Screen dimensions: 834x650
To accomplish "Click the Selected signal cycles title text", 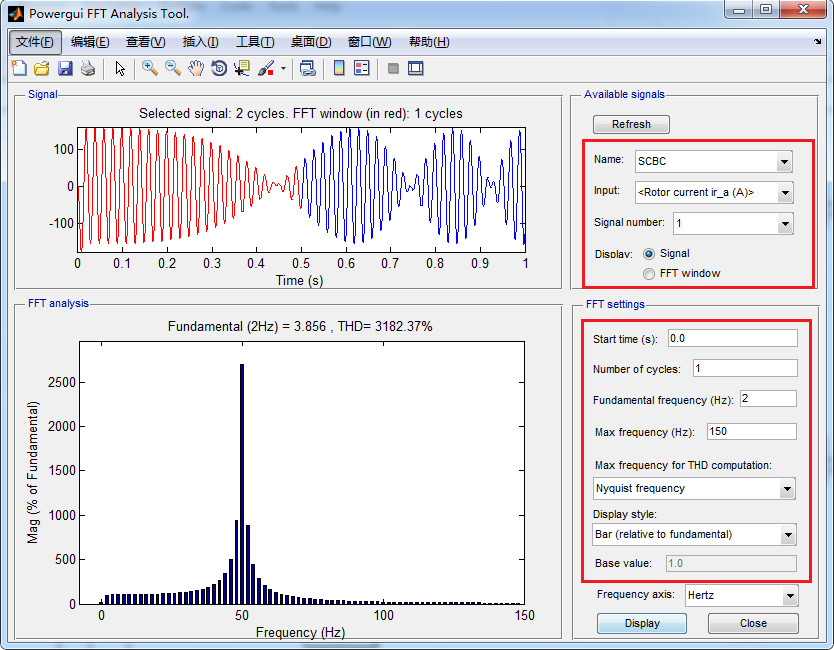I will tap(301, 113).
